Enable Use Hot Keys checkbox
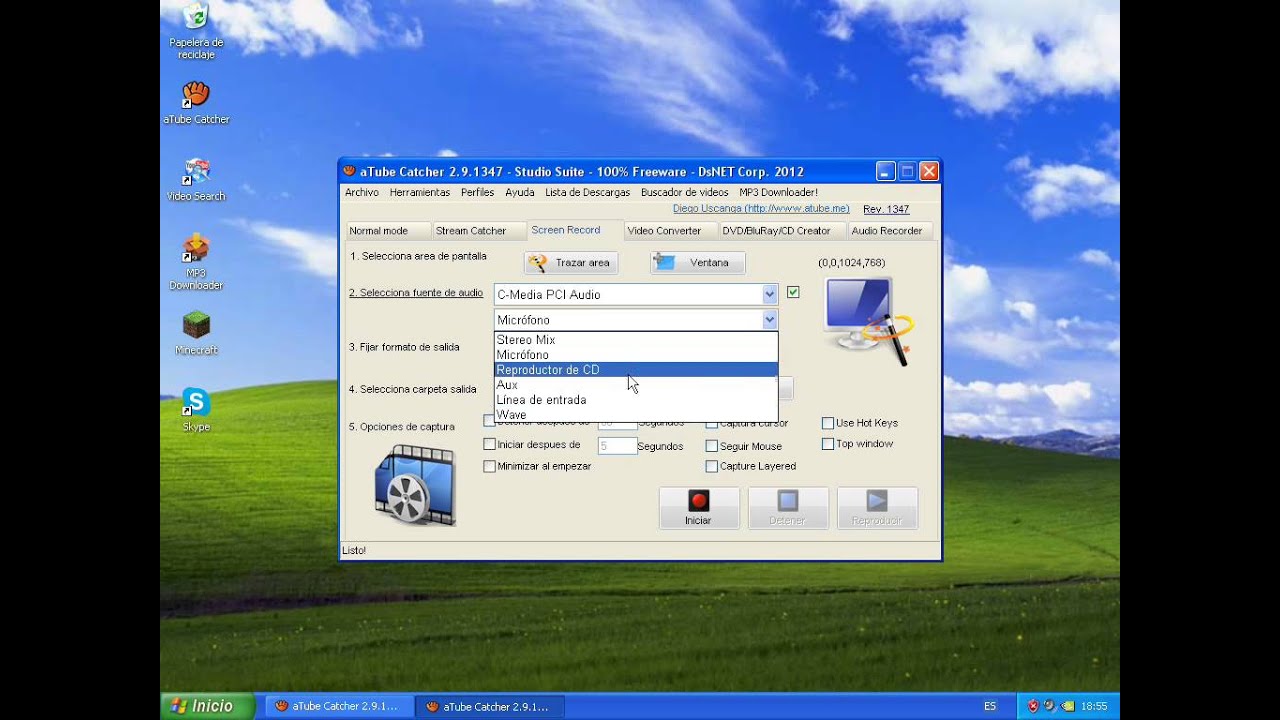This screenshot has height=720, width=1280. [x=828, y=423]
